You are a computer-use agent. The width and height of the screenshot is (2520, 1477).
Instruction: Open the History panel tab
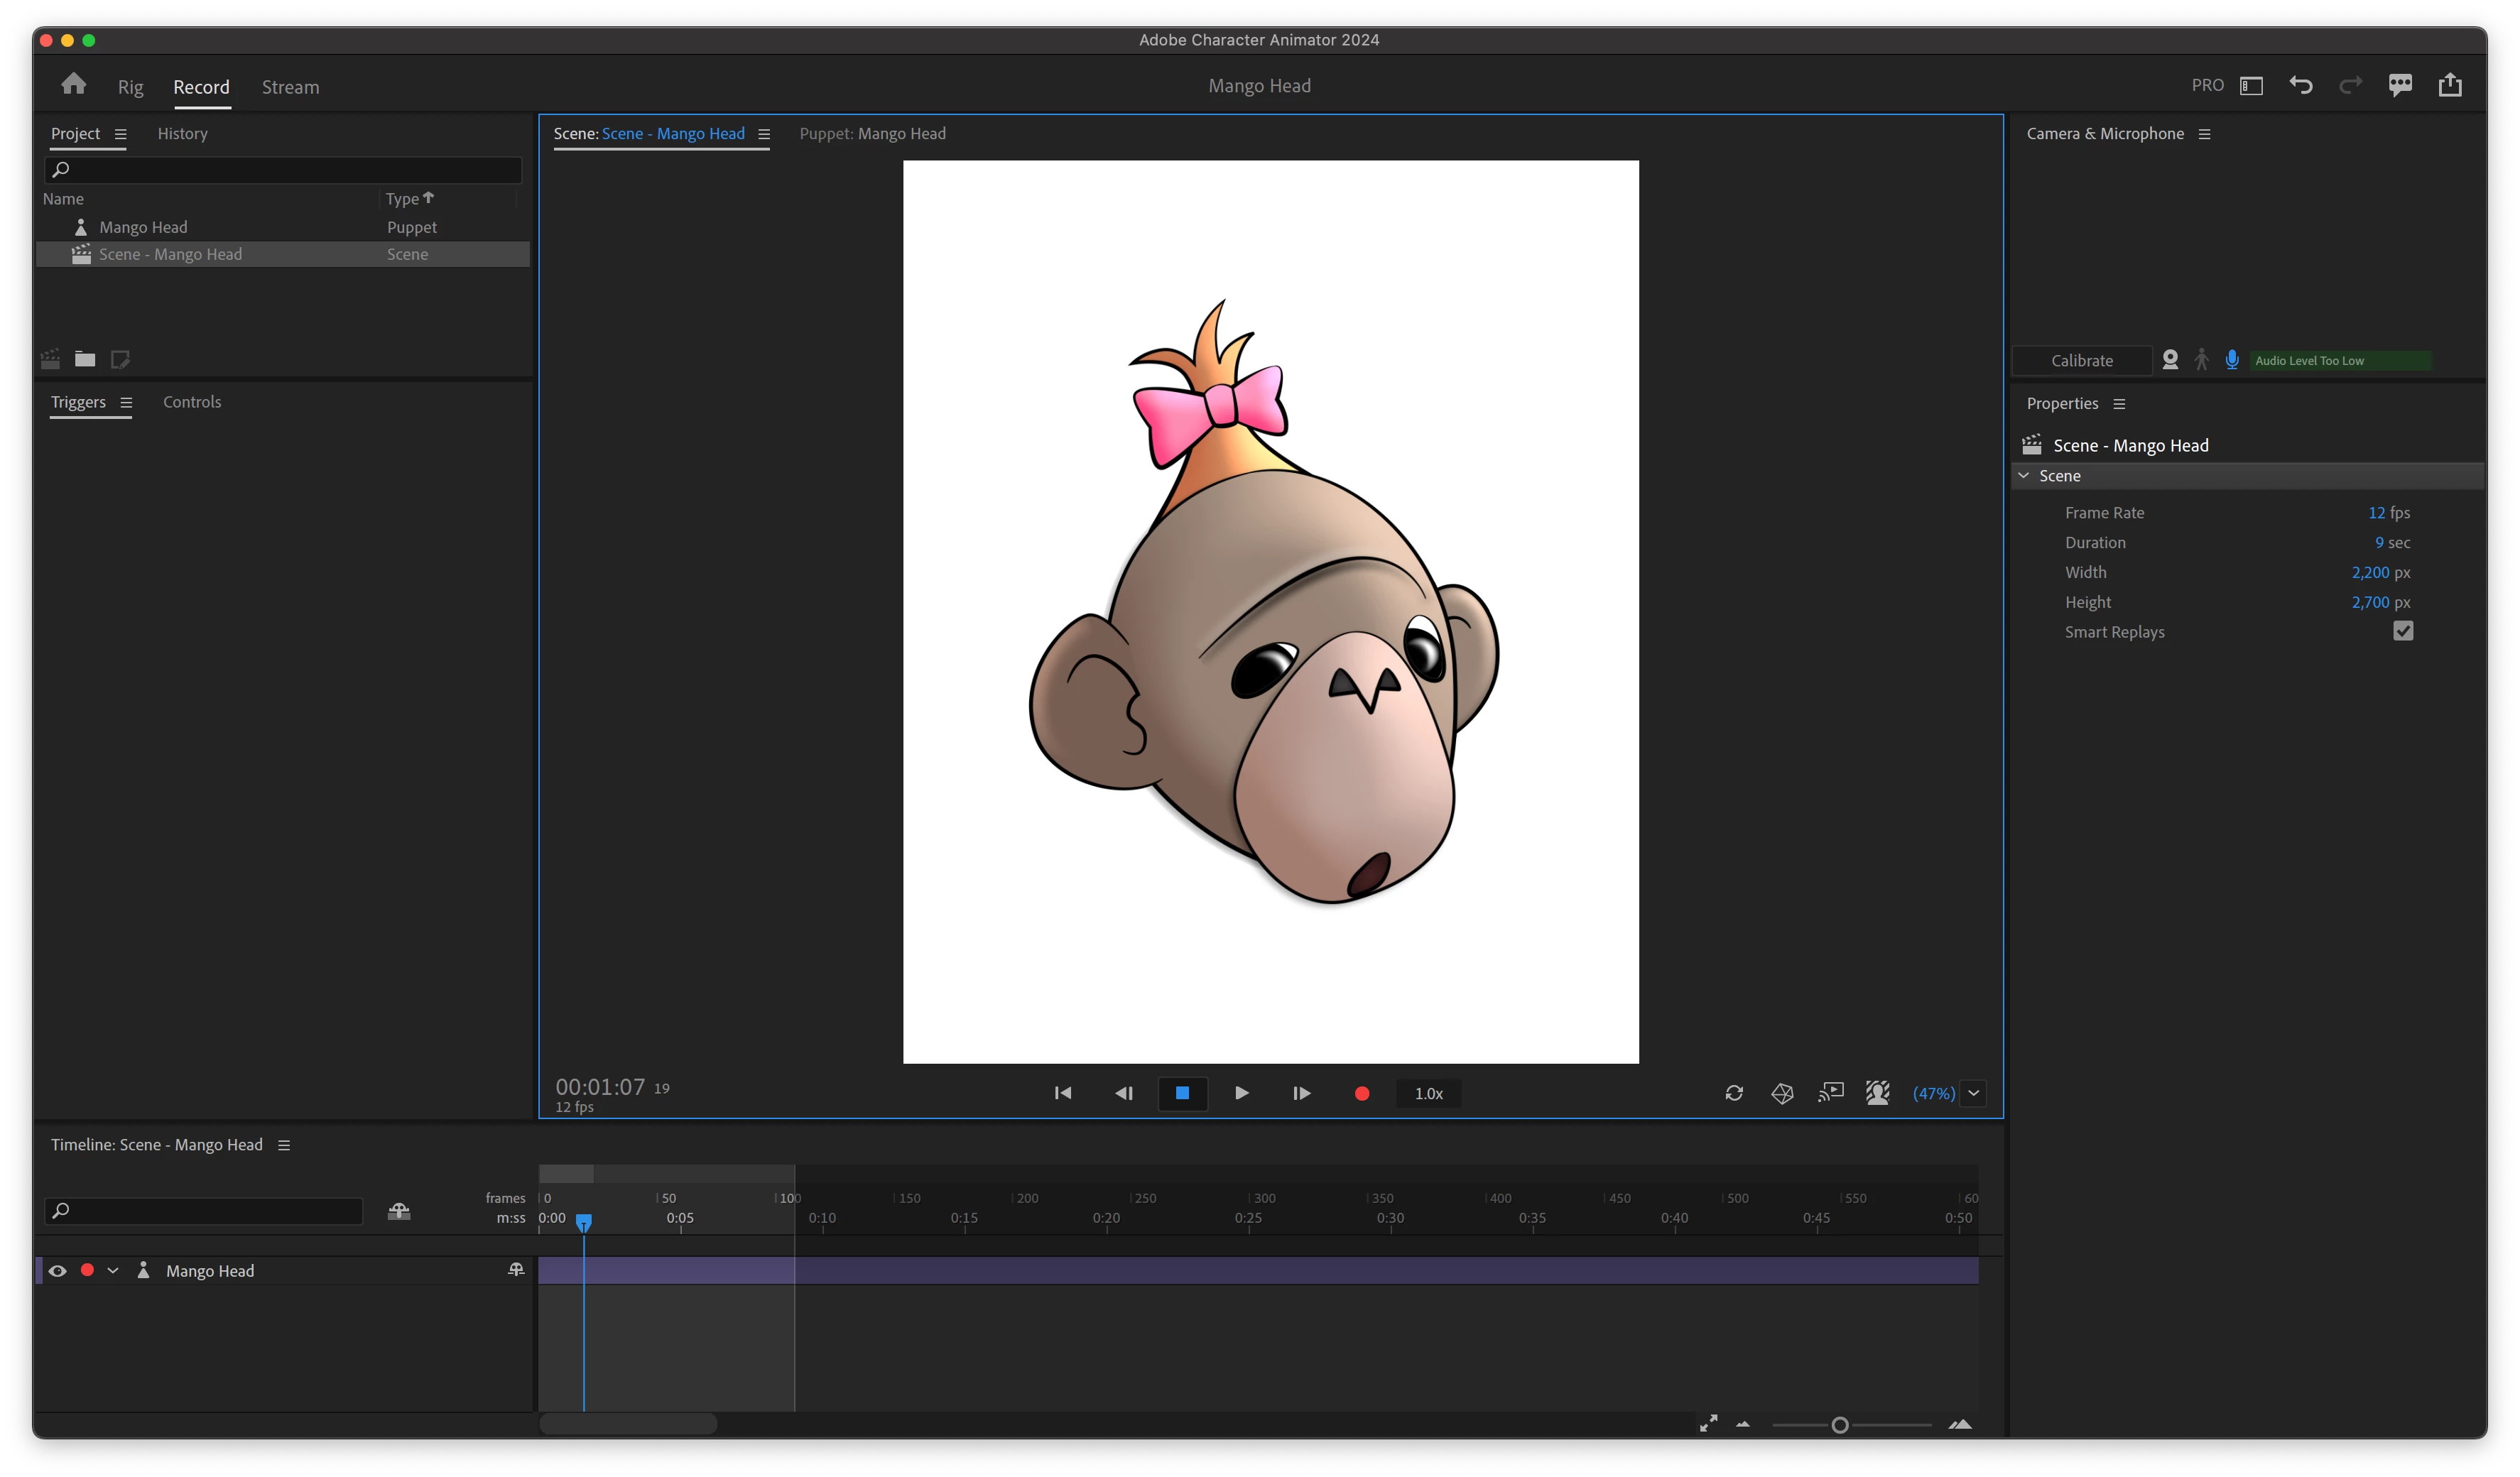coord(182,134)
